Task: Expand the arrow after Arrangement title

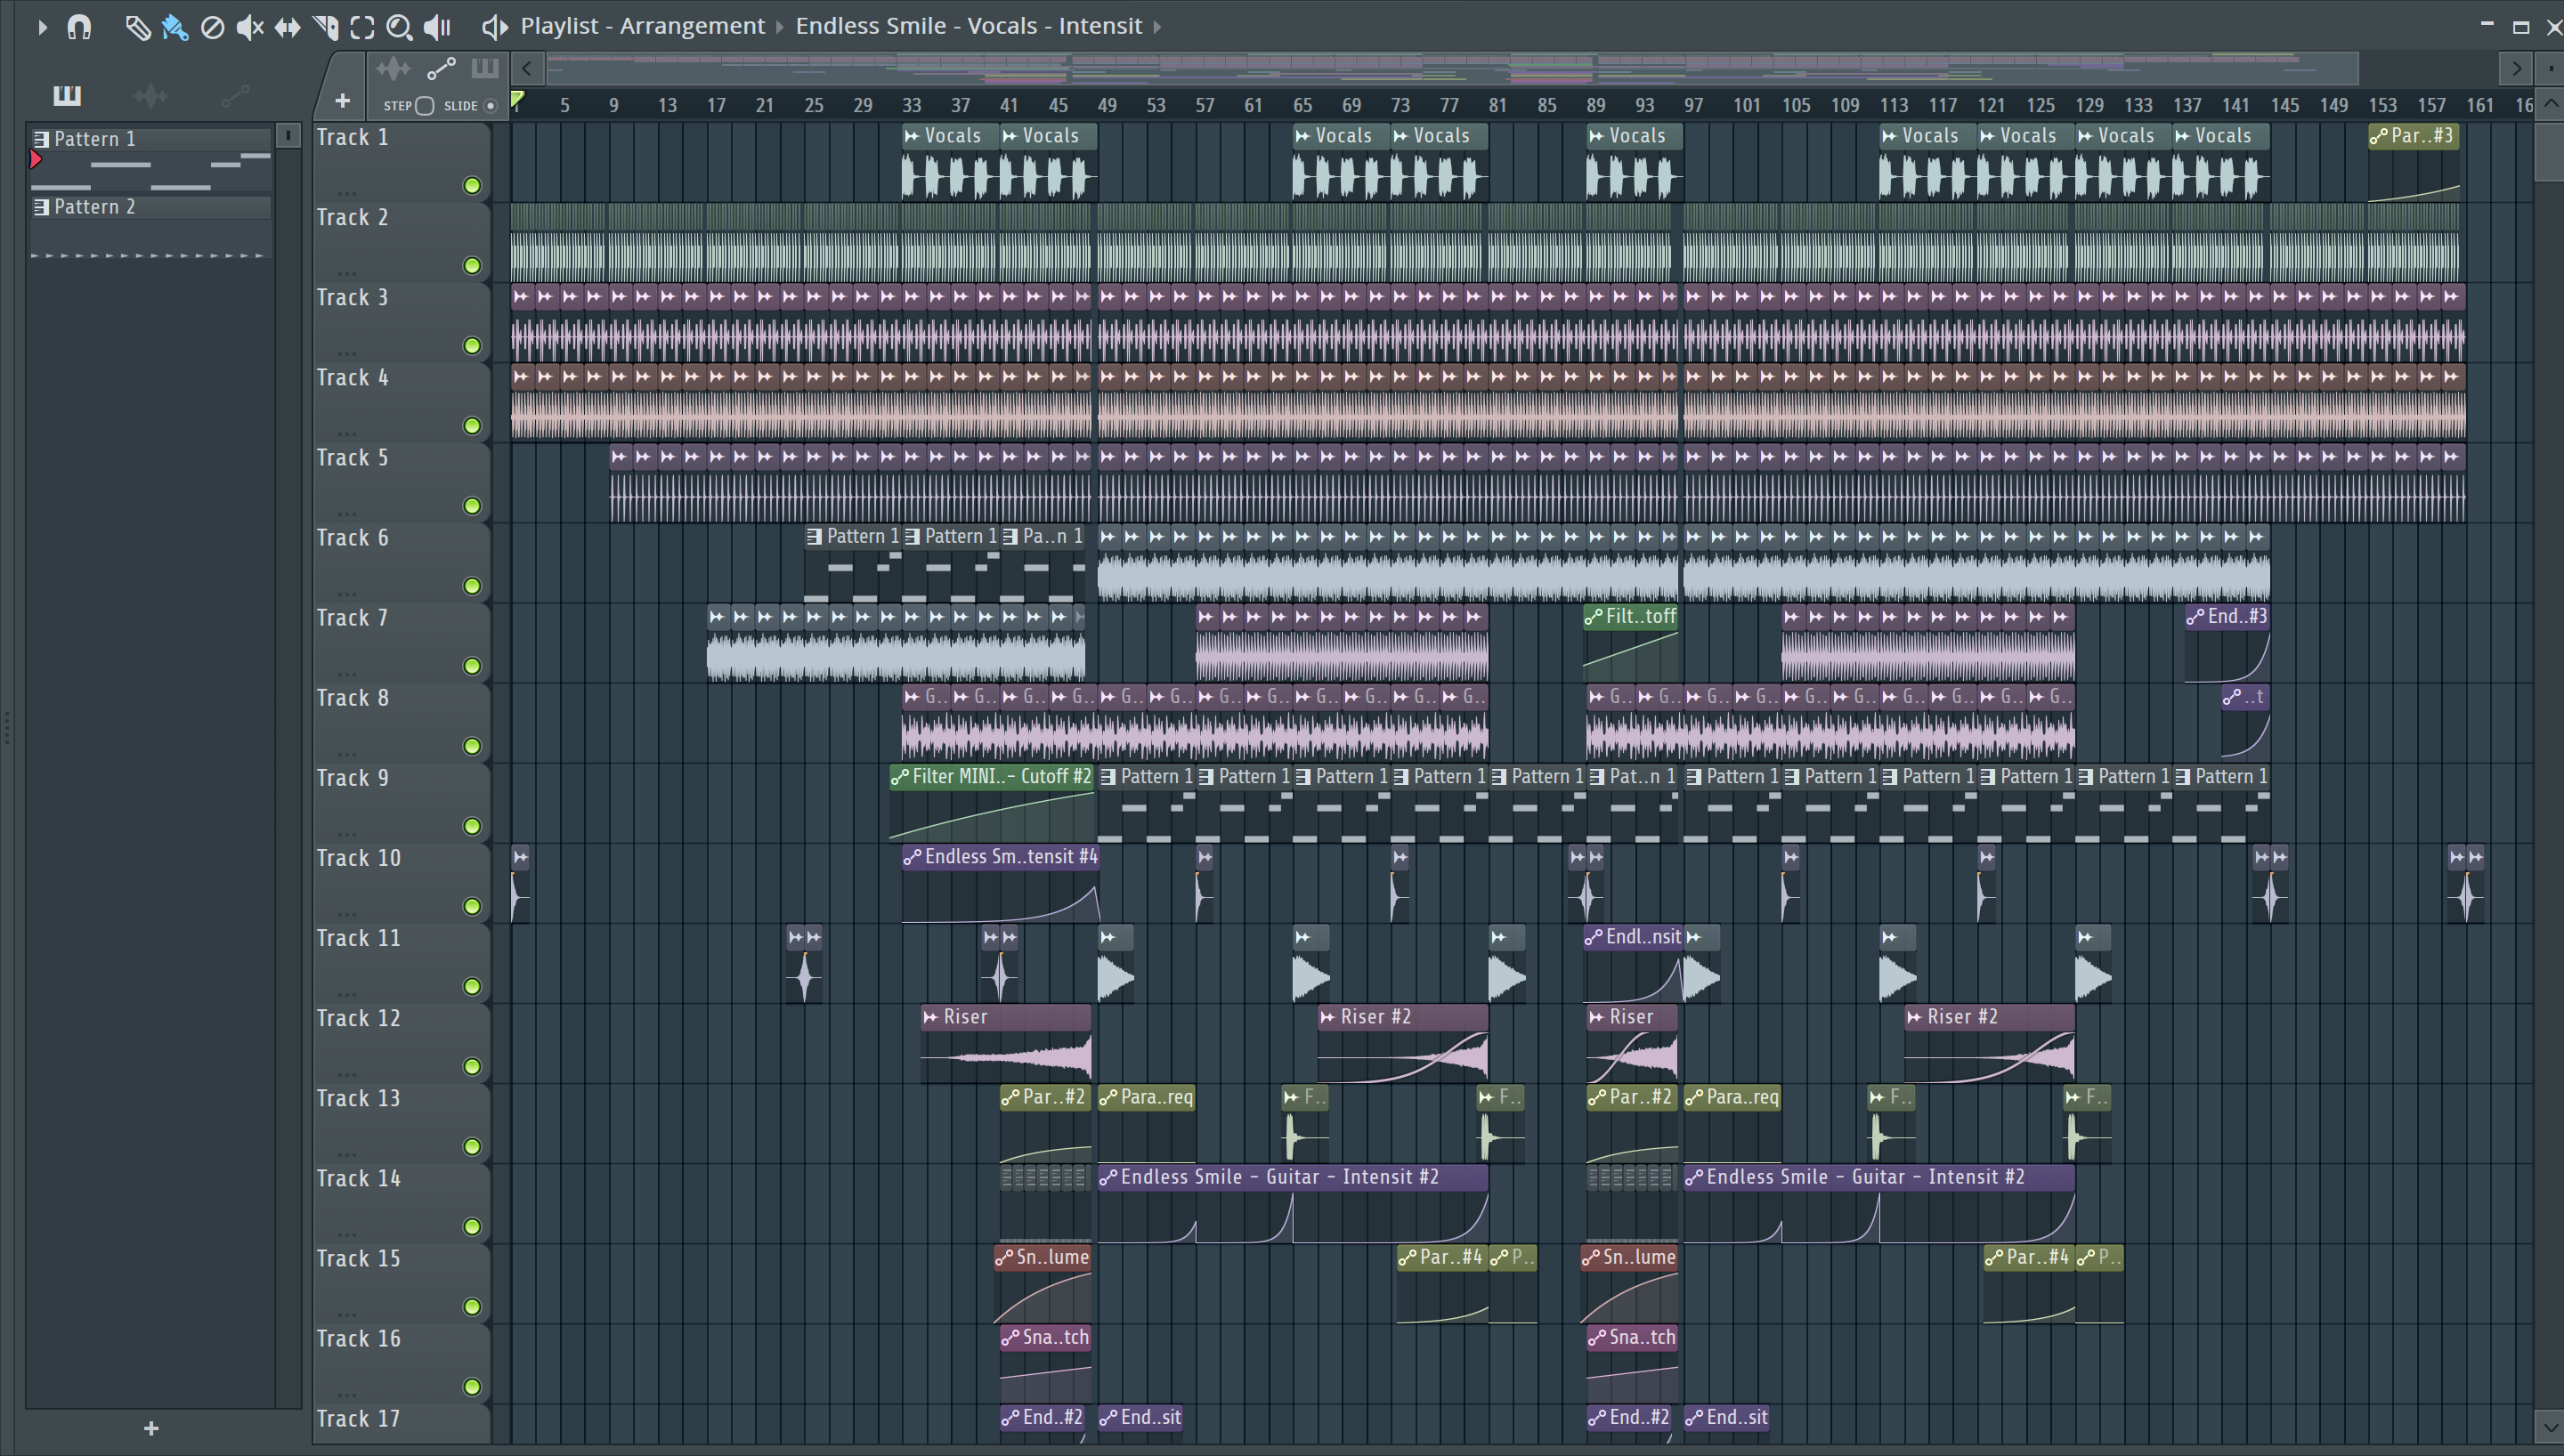Action: click(x=780, y=27)
